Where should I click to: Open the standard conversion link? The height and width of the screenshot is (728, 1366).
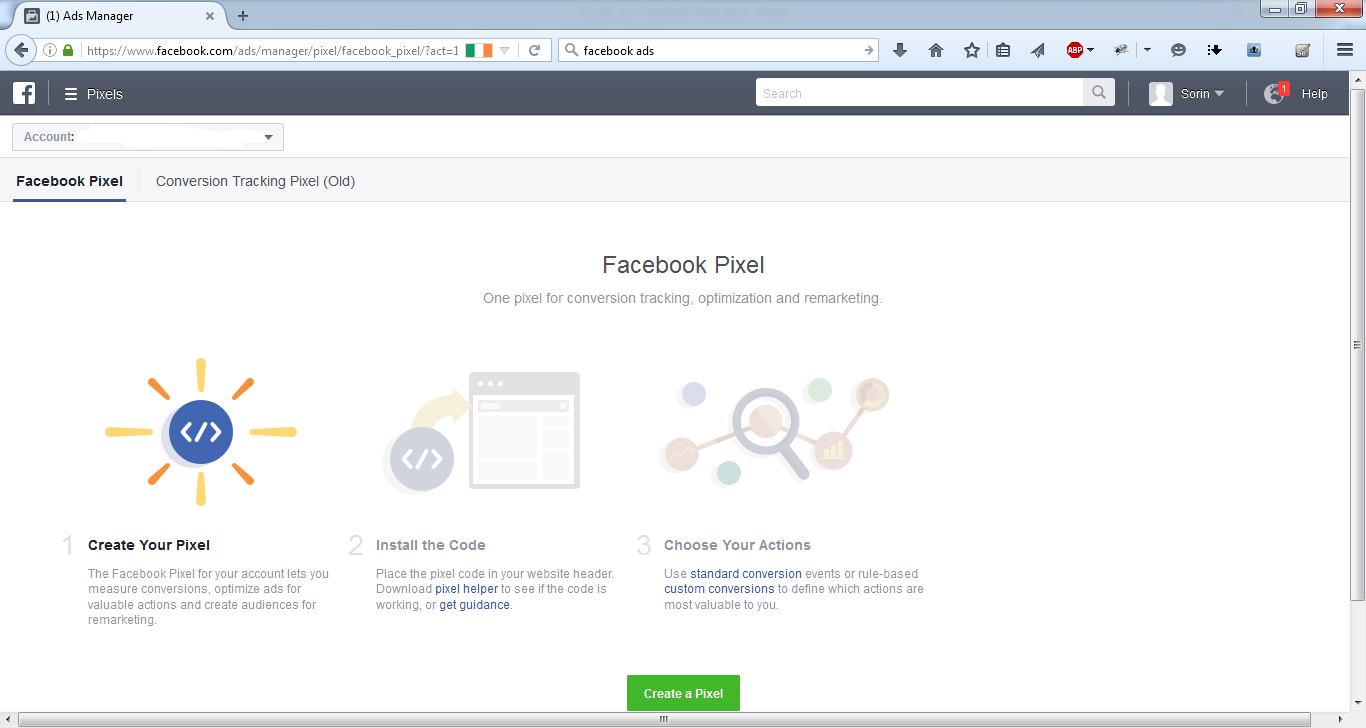[746, 574]
